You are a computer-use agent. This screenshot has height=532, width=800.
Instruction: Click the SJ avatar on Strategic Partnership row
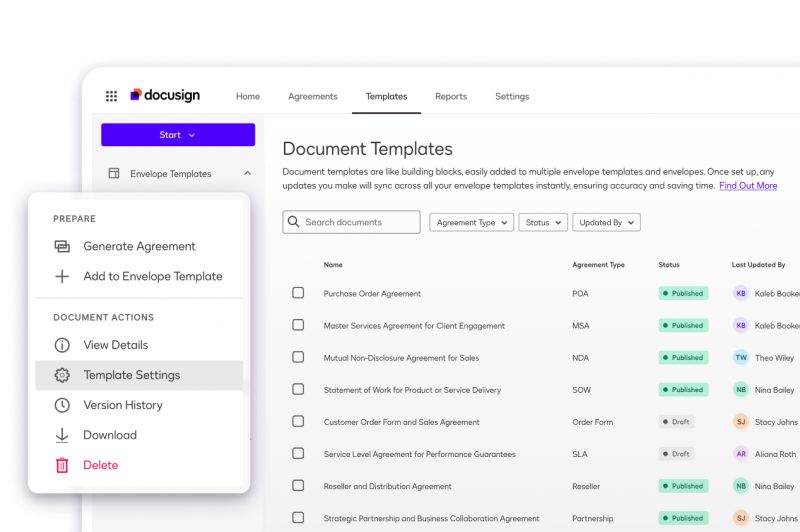coord(741,518)
